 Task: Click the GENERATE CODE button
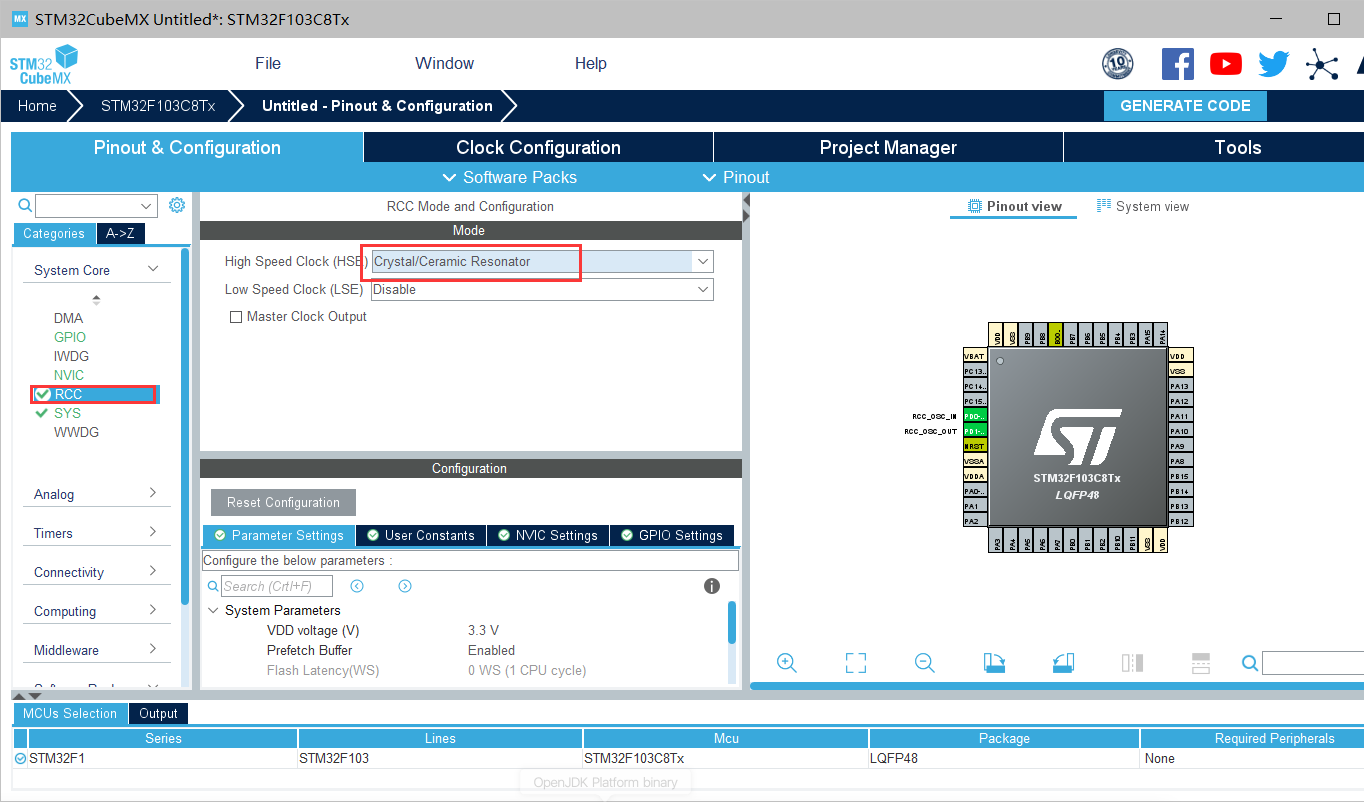tap(1185, 105)
